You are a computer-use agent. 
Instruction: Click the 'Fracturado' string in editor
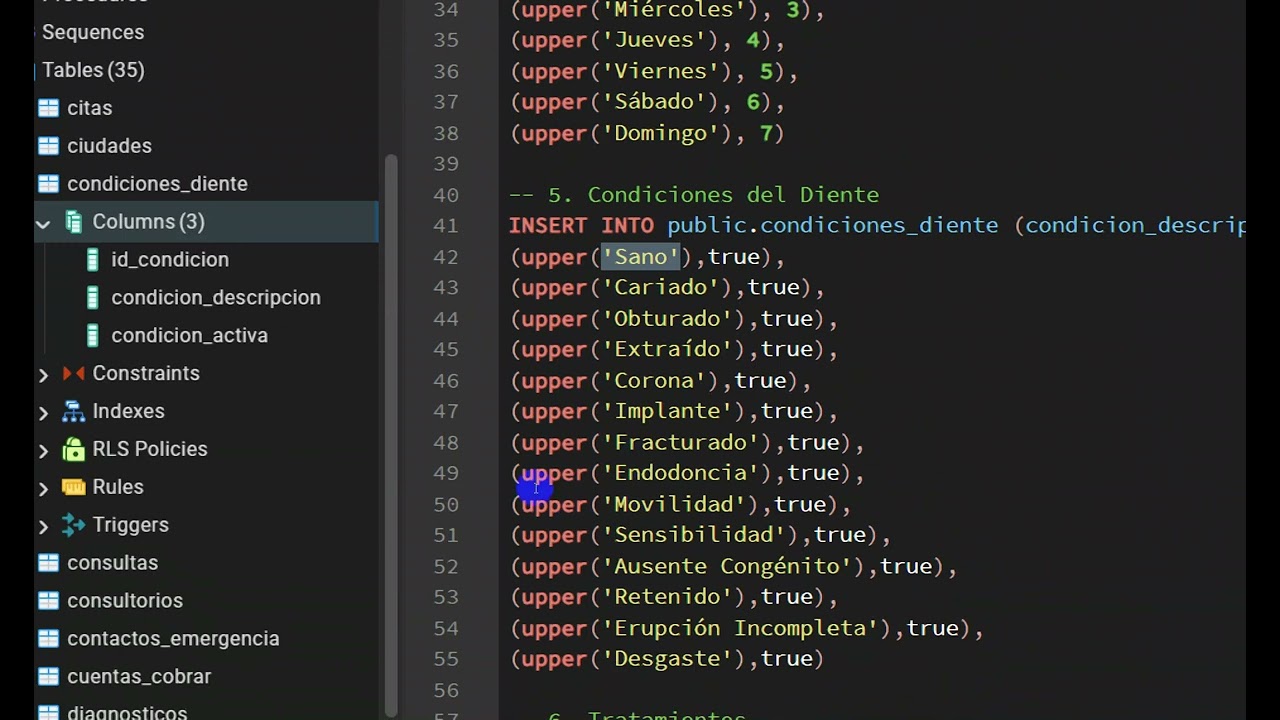pos(680,443)
